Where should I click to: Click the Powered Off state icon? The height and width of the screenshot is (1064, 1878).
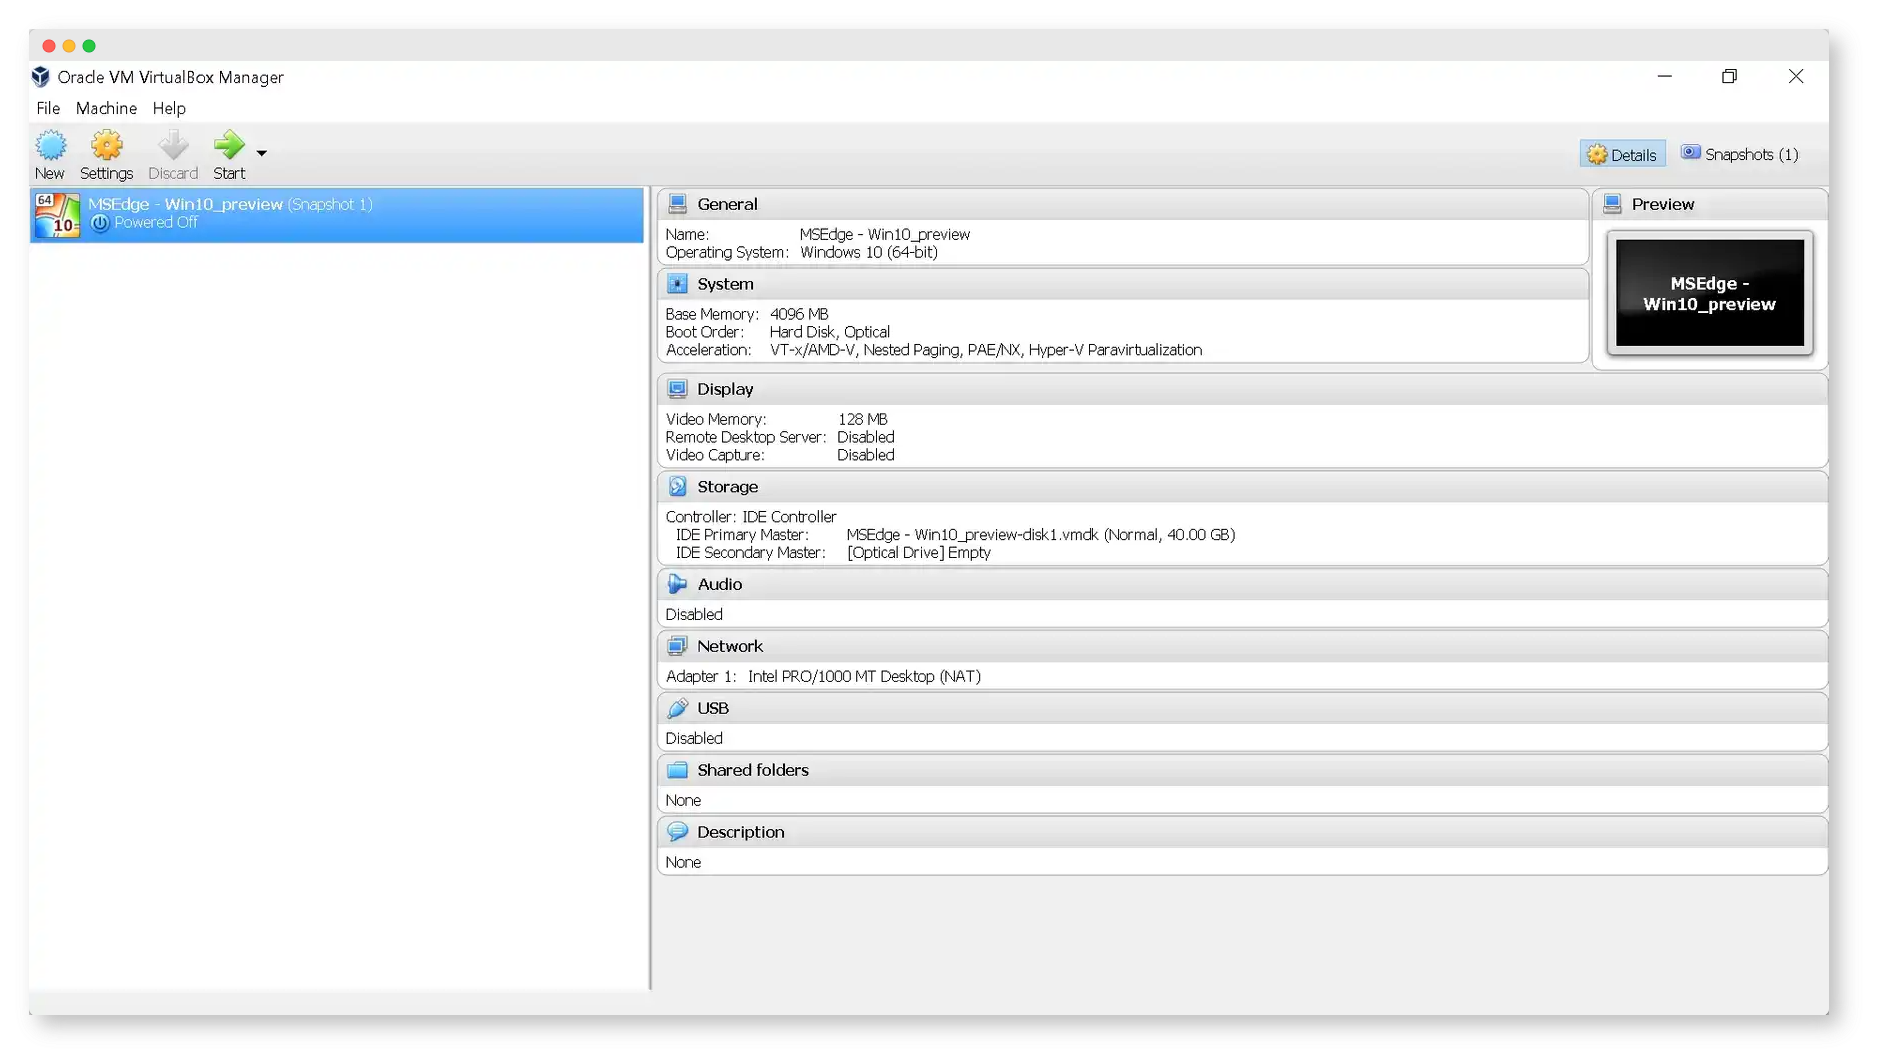(100, 223)
